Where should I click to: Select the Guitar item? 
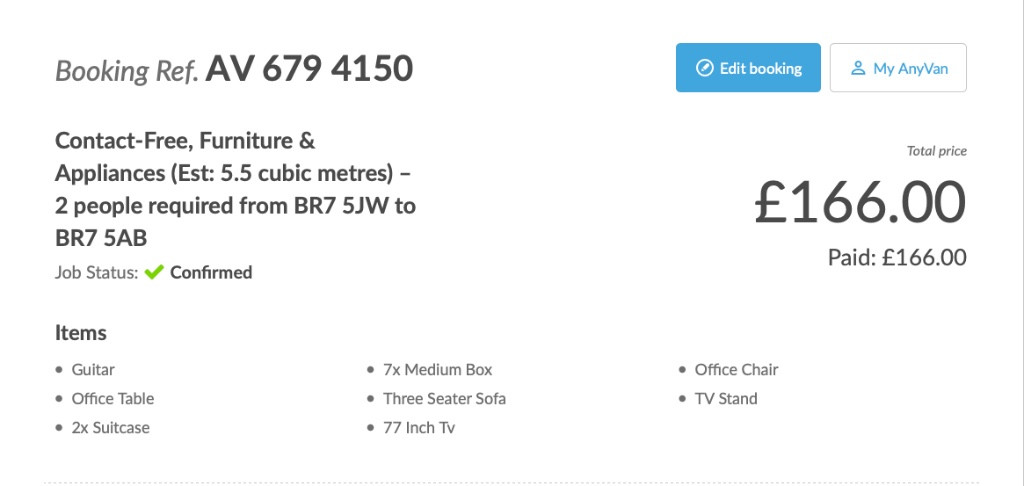(x=93, y=370)
